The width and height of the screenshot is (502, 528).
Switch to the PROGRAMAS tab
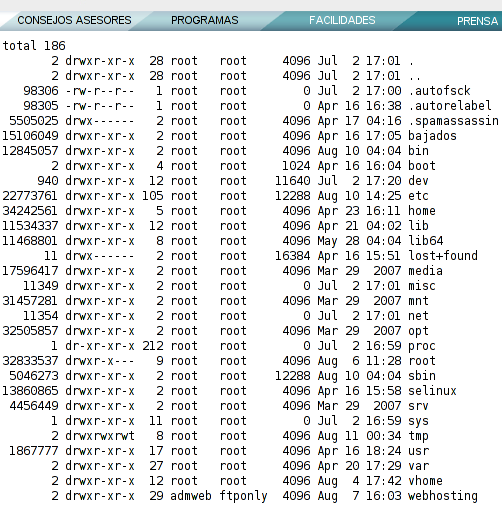point(205,20)
